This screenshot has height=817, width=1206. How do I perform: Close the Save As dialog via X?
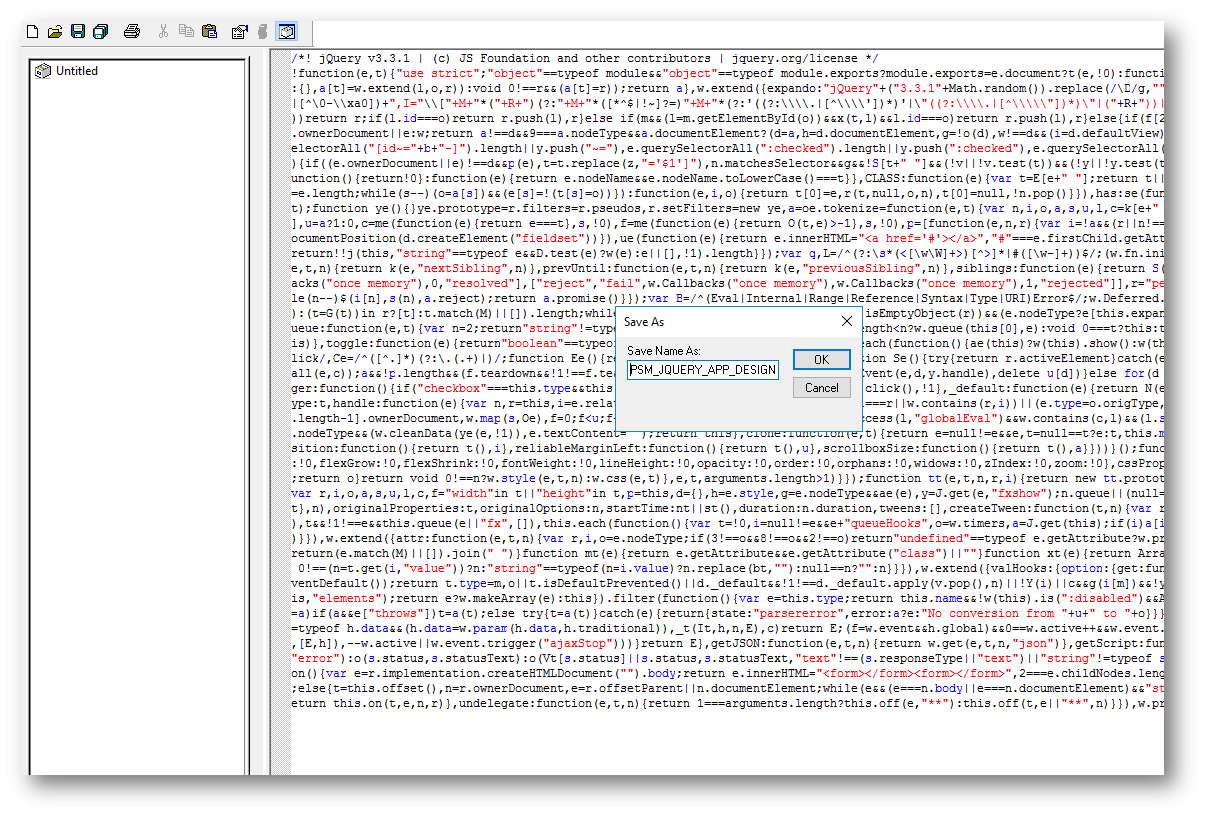click(847, 322)
